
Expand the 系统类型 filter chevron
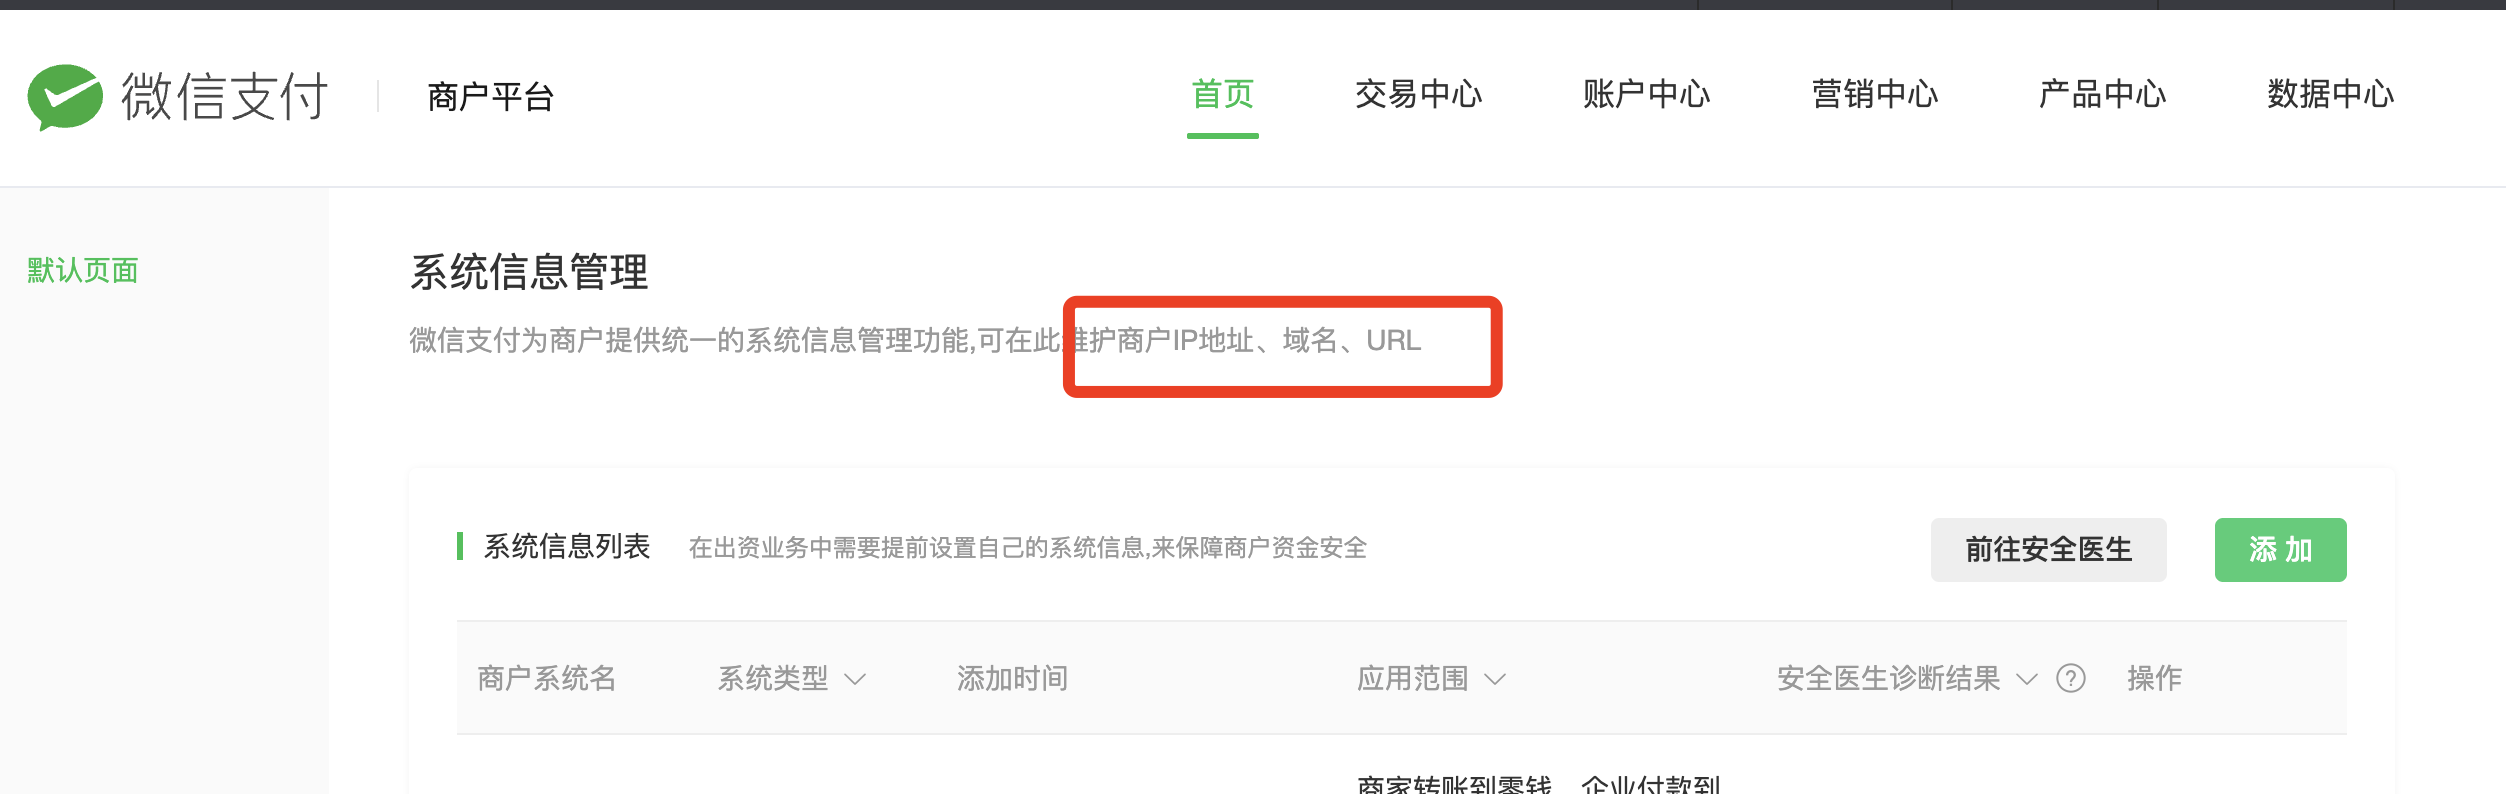tap(855, 680)
